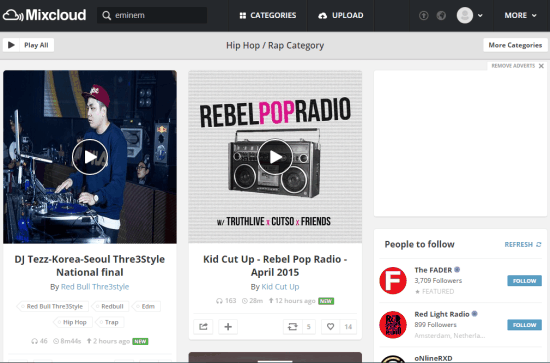Select the Edm tag
Image resolution: width=550 pixels, height=363 pixels.
coord(147,306)
